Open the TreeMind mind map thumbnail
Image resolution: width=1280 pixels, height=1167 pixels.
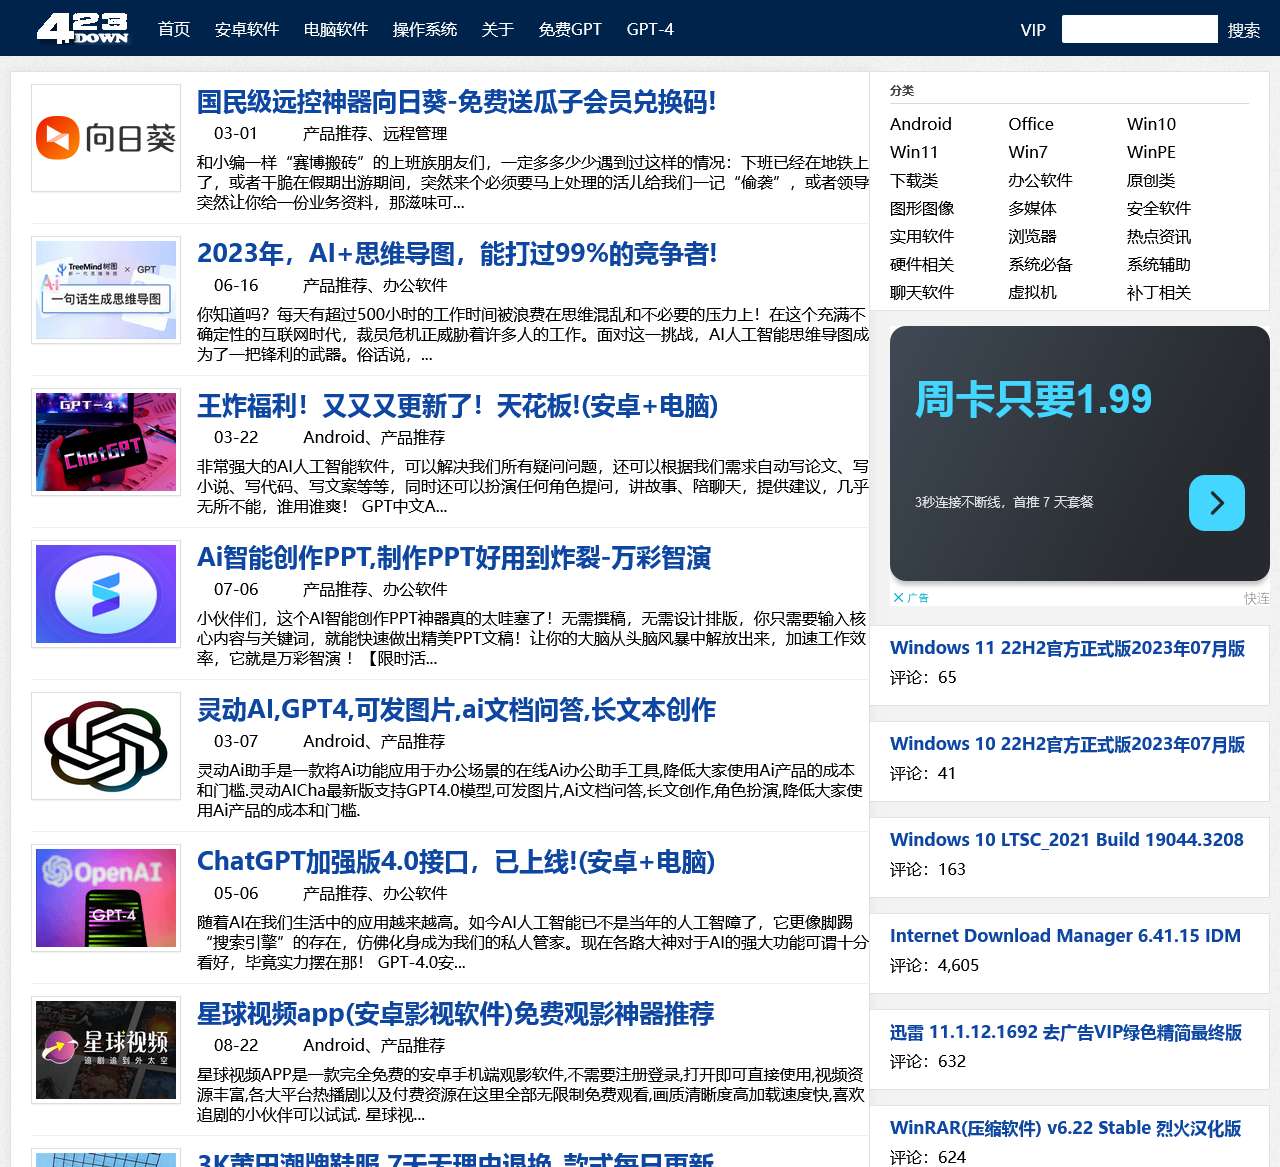(106, 290)
